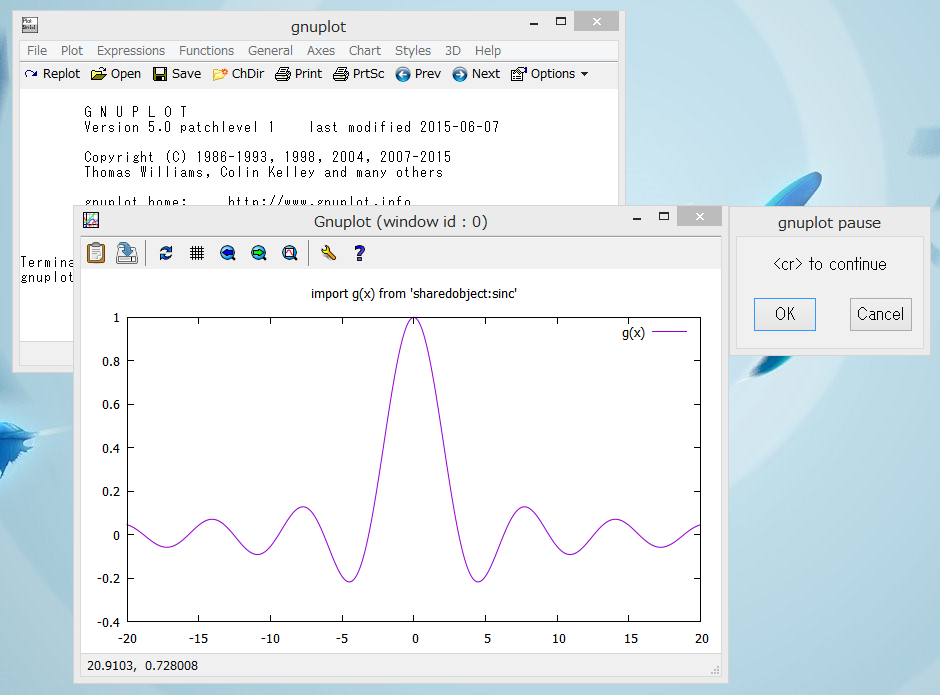Go to previous zoom with the blue back-magnifier icon

pyautogui.click(x=227, y=252)
